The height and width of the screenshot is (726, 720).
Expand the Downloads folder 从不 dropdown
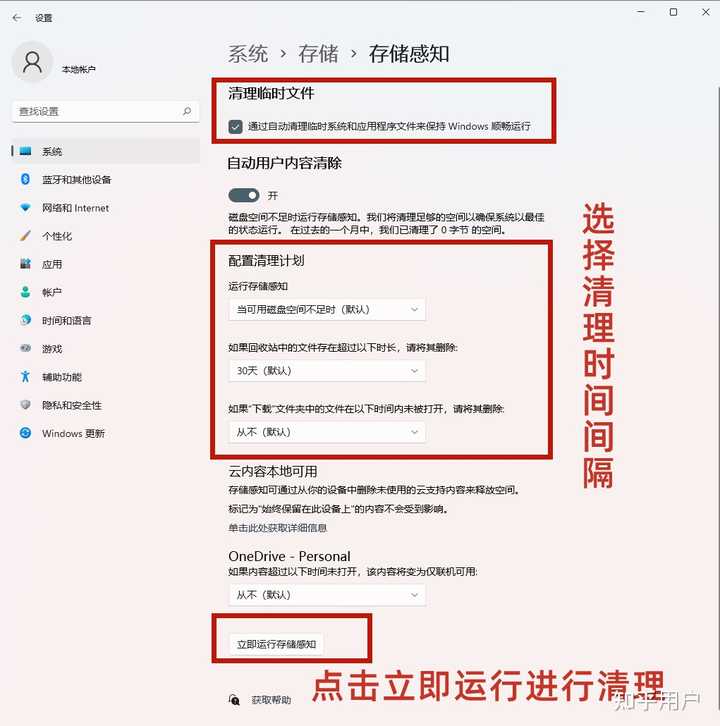(327, 432)
